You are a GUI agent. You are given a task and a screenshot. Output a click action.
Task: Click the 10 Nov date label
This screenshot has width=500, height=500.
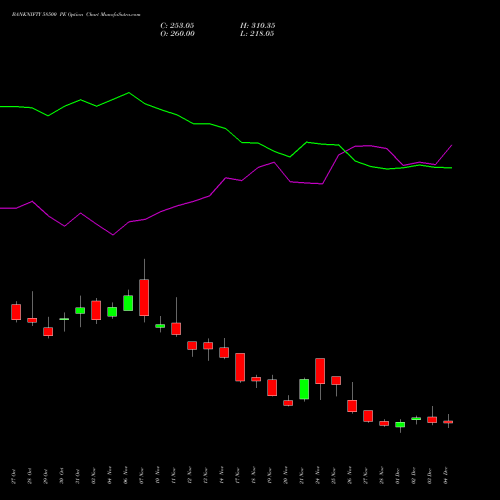[157, 476]
